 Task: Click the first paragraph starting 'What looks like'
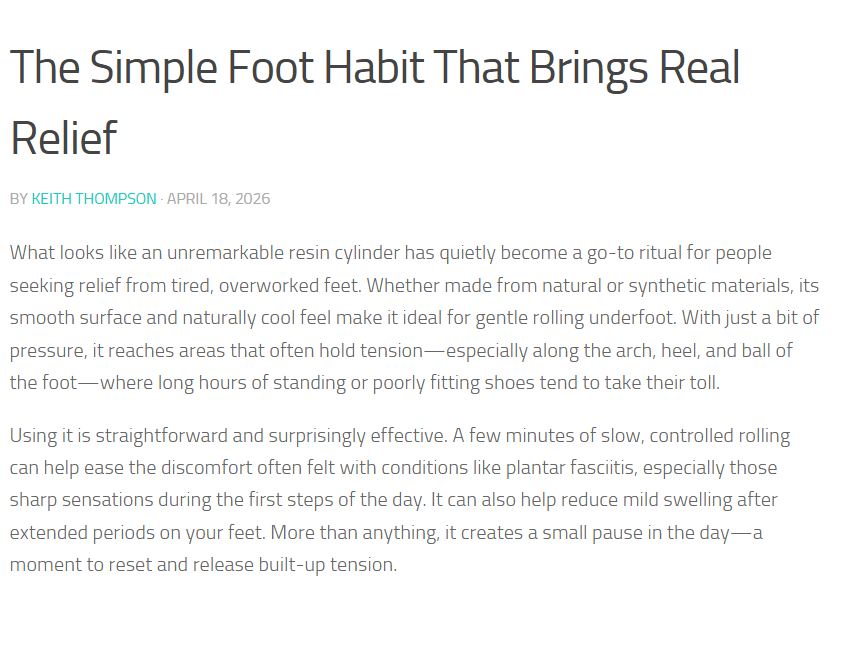pos(414,318)
